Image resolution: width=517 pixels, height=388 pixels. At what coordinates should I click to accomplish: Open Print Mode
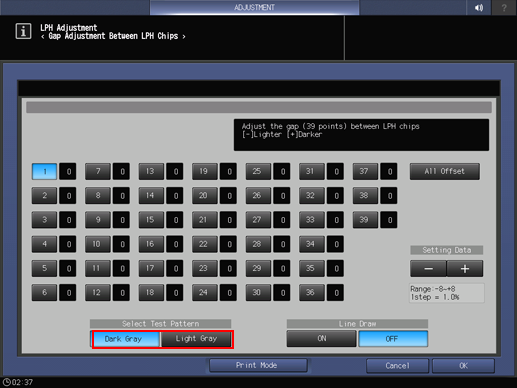[258, 365]
